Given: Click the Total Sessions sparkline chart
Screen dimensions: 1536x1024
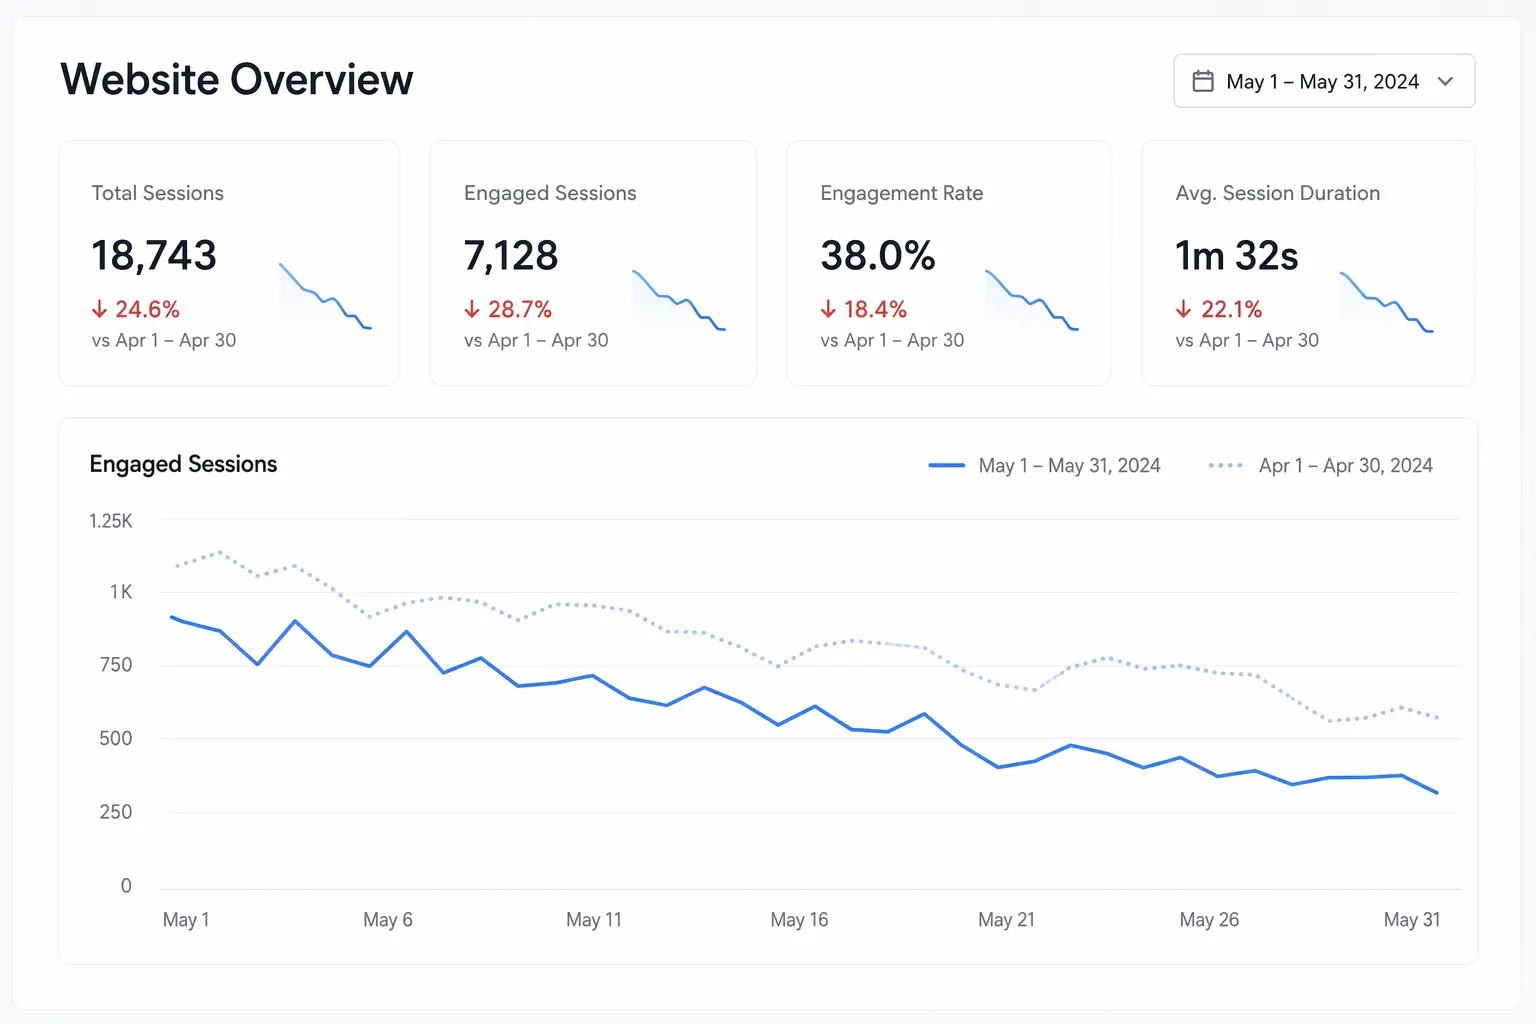Looking at the screenshot, I should click(325, 296).
